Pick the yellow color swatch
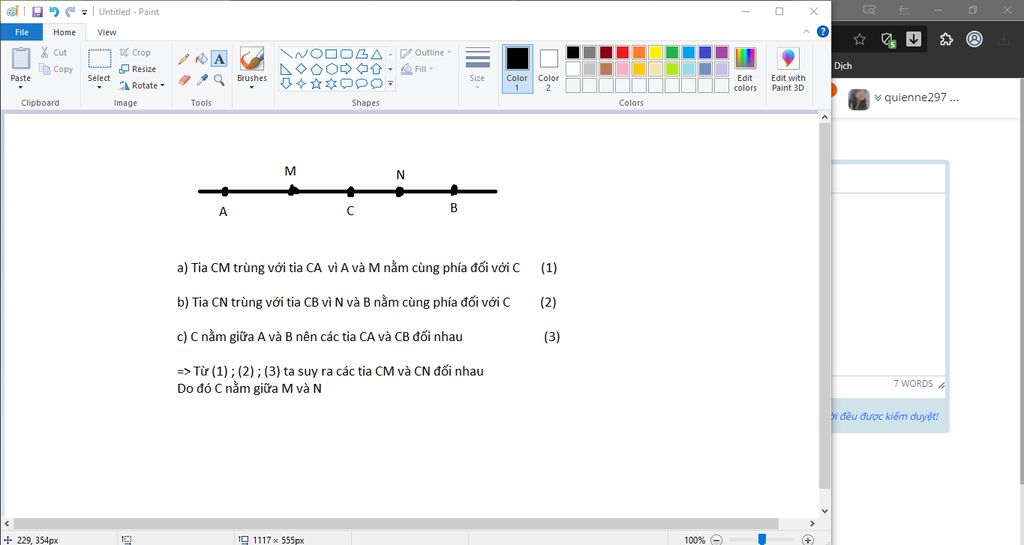This screenshot has width=1024, height=545. [x=656, y=52]
